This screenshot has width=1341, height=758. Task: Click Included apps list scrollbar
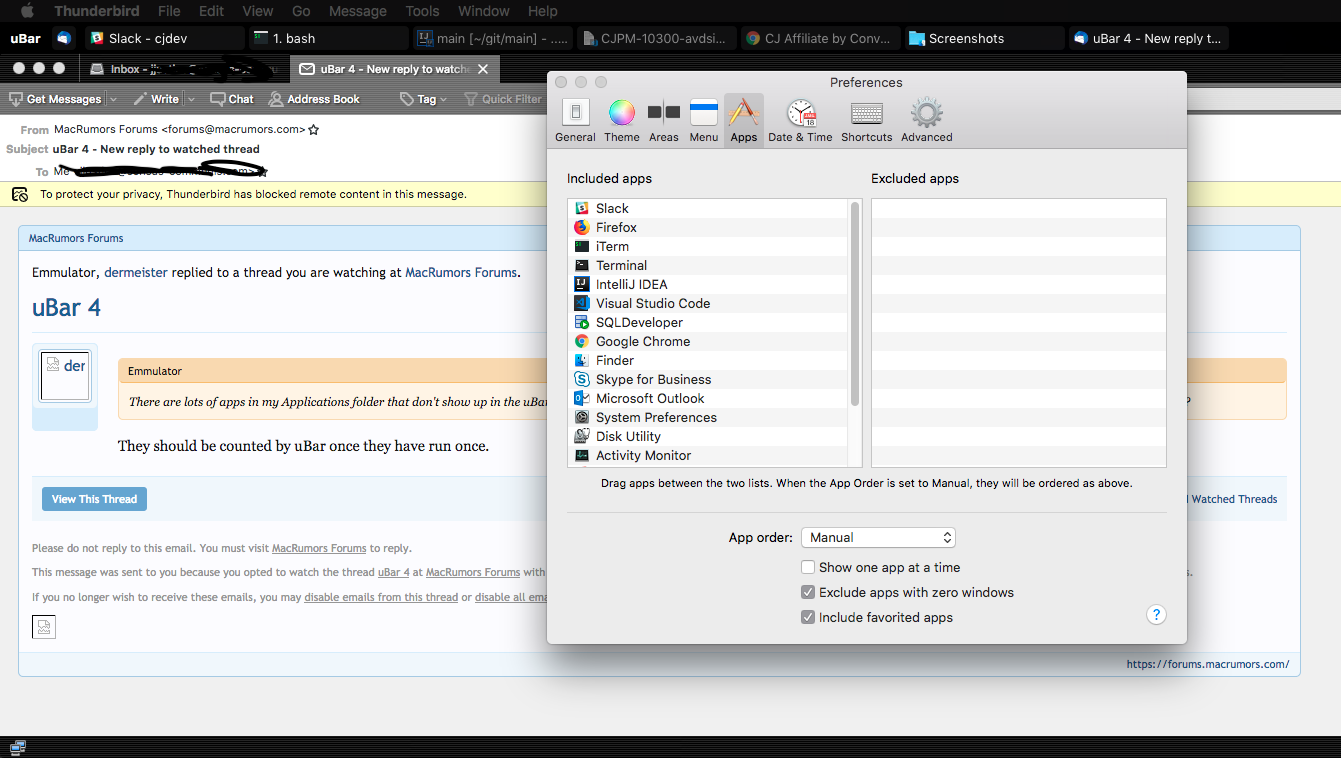coord(855,304)
